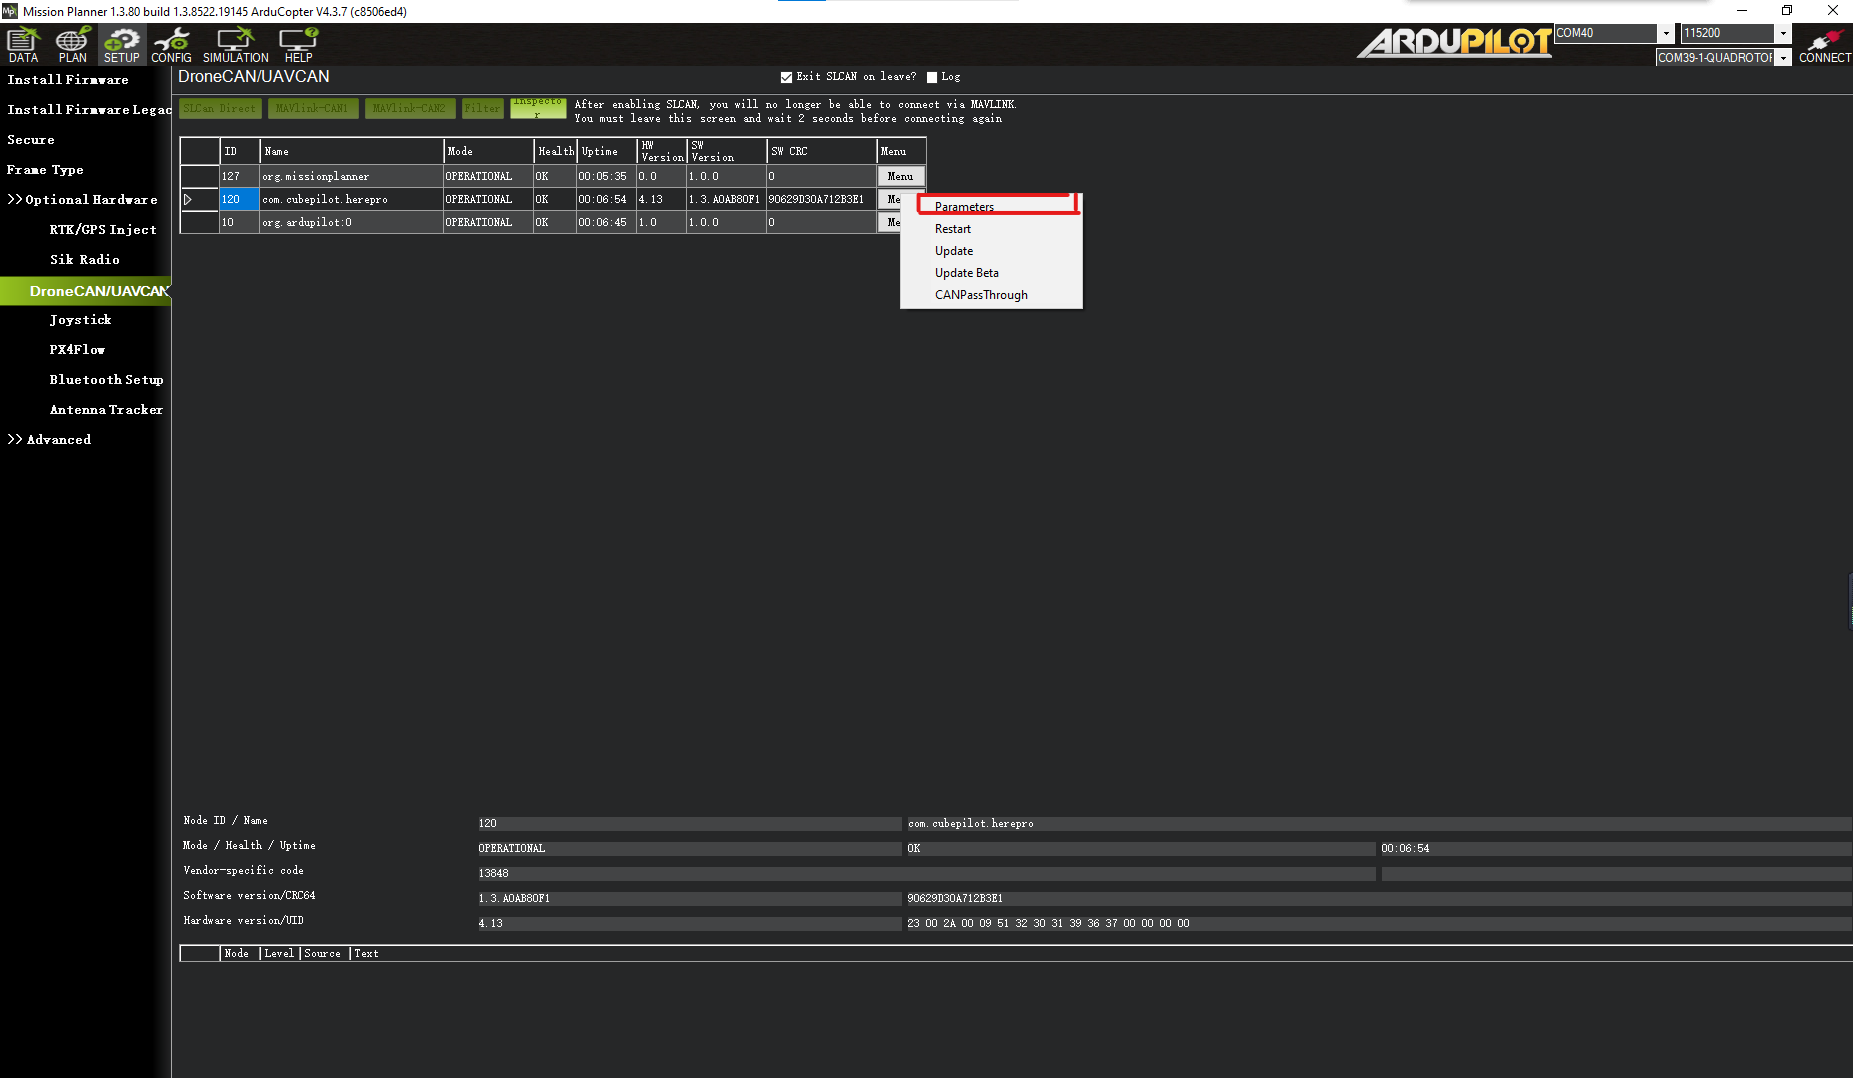Click the MAVlink-CAN1 button
This screenshot has width=1853, height=1078.
tap(312, 108)
